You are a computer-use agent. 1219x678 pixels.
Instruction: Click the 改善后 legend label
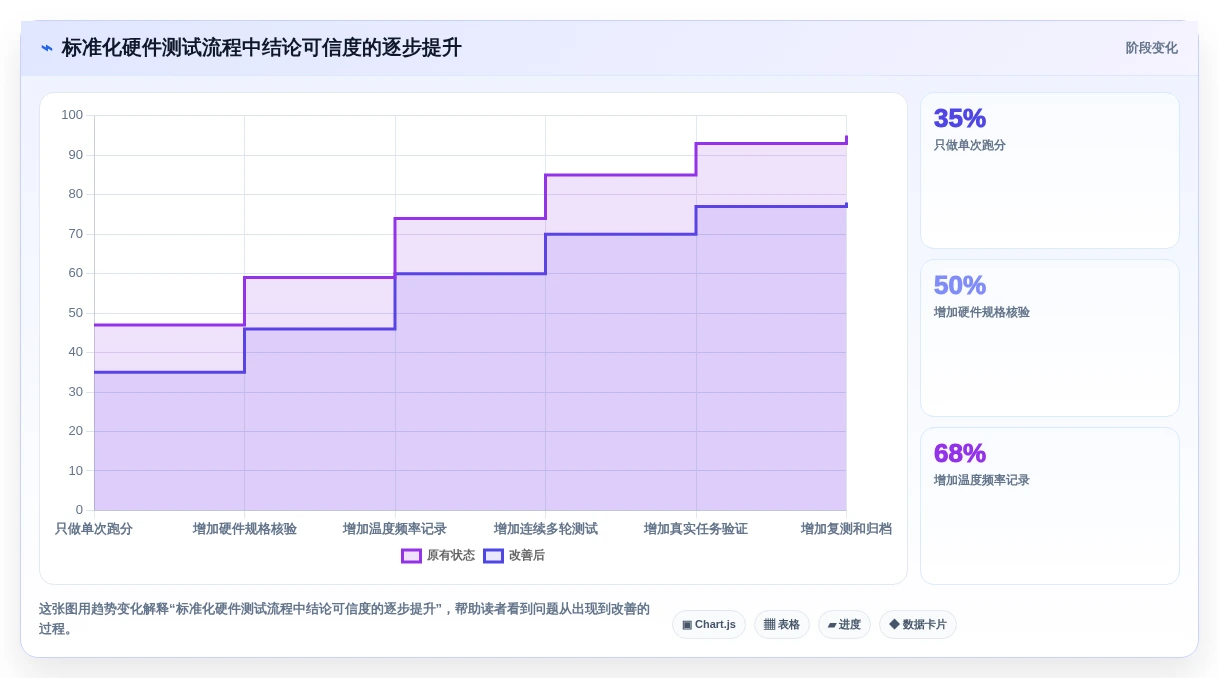(x=527, y=556)
